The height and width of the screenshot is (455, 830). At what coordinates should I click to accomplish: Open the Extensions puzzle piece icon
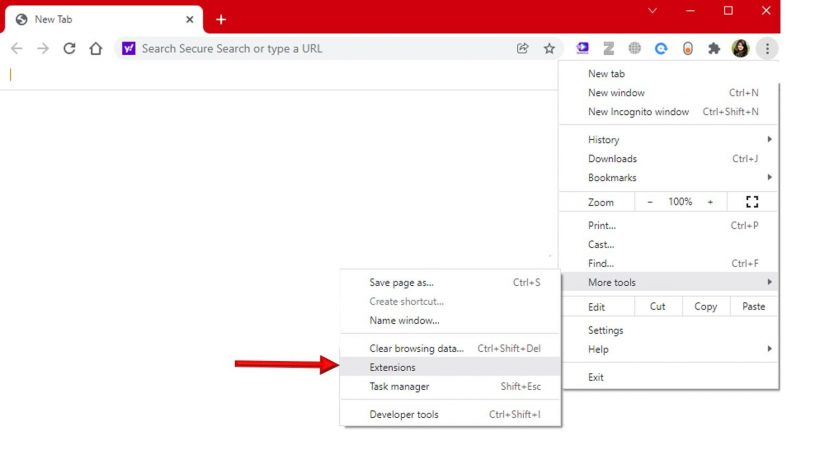tap(714, 49)
